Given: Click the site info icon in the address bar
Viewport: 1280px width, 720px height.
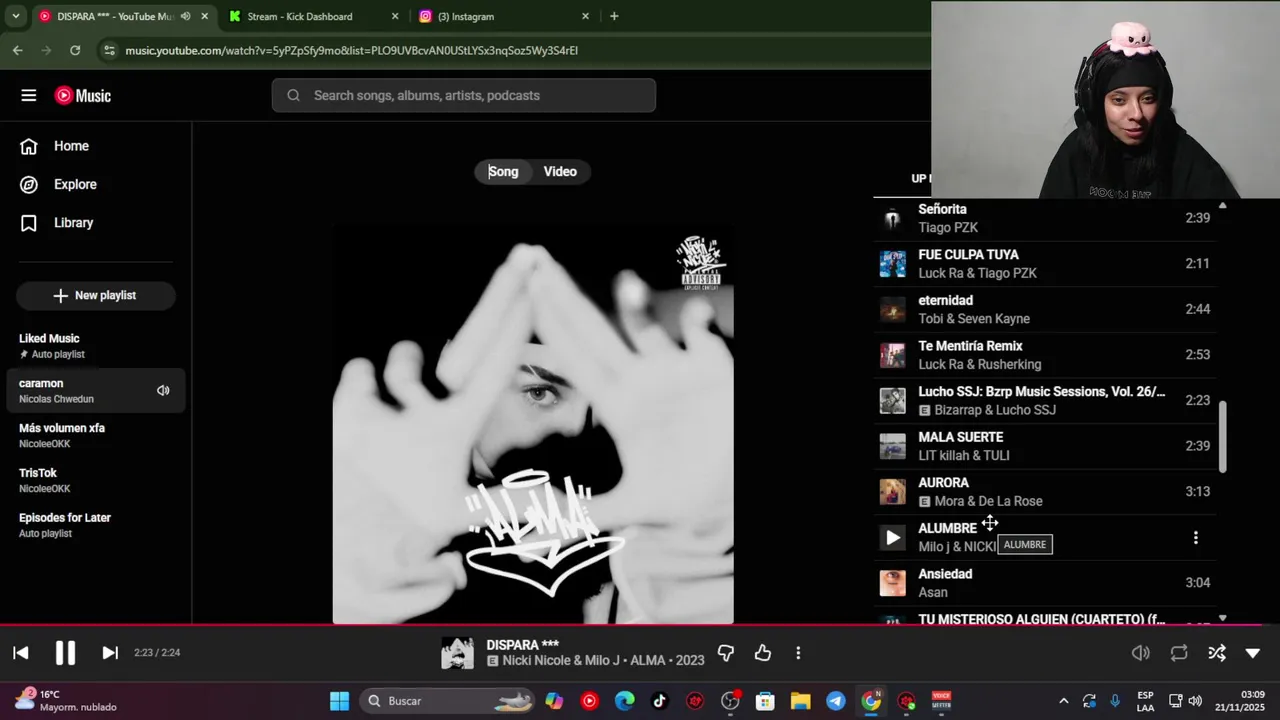Looking at the screenshot, I should [109, 50].
